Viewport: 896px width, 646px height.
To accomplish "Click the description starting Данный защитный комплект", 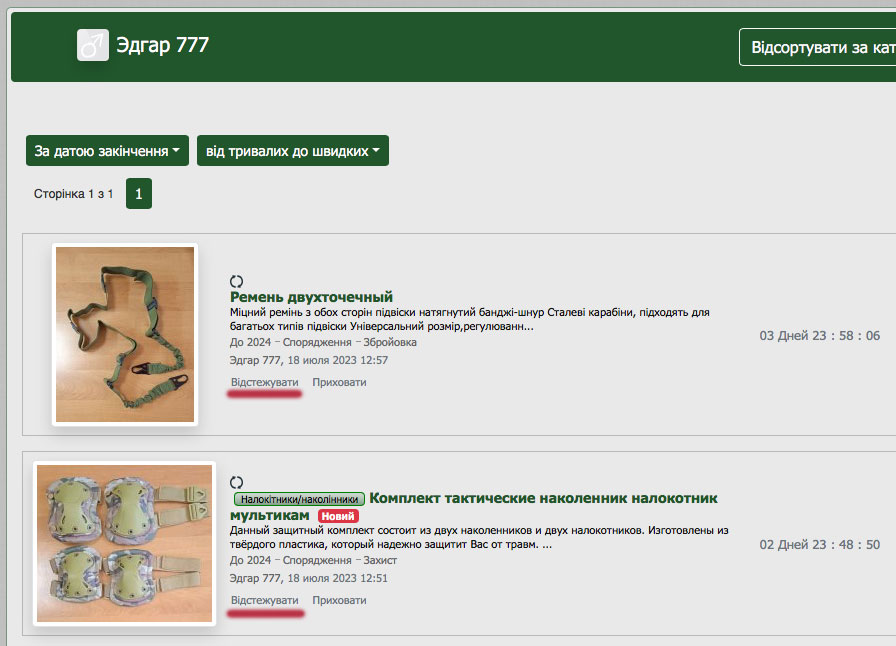I will pyautogui.click(x=479, y=537).
